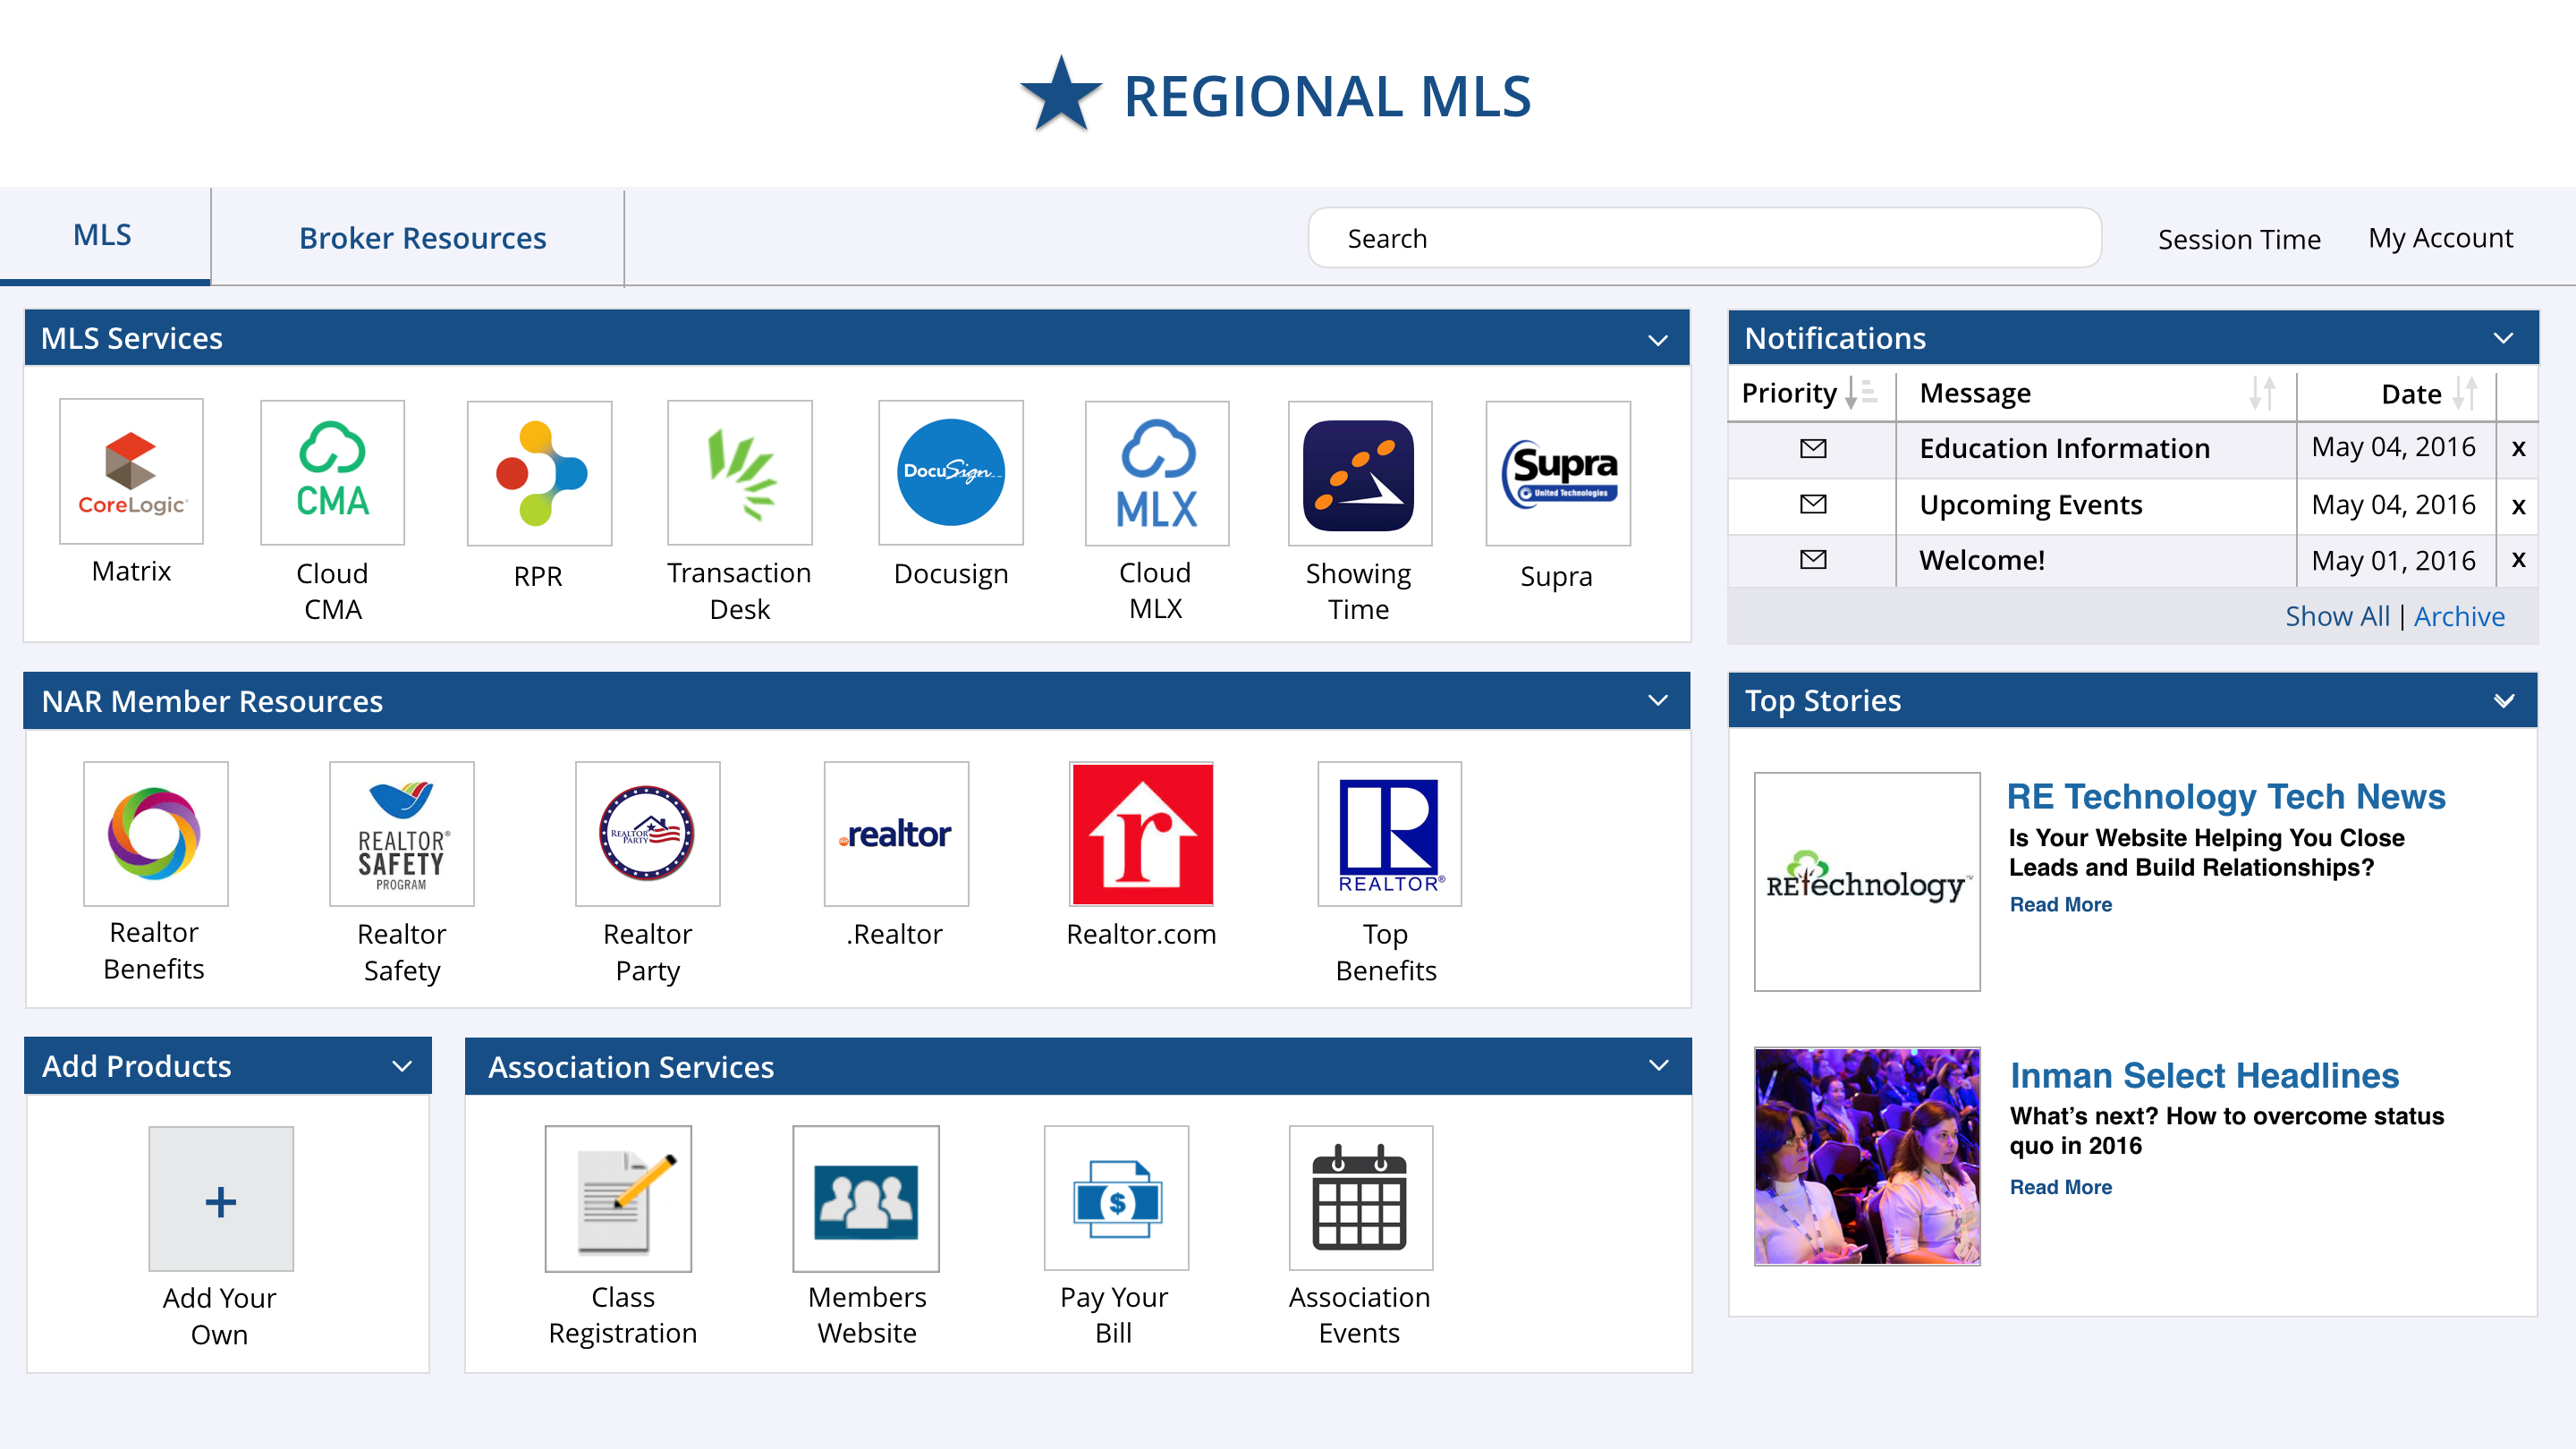The width and height of the screenshot is (2576, 1449).
Task: Click the Add Your Own plus tile
Action: pos(221,1199)
